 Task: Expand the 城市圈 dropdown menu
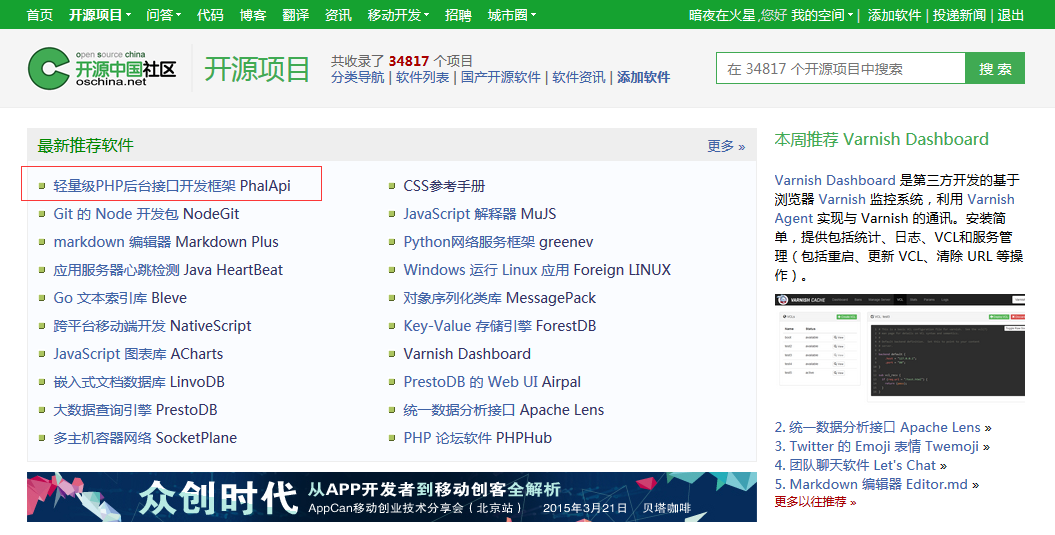512,15
